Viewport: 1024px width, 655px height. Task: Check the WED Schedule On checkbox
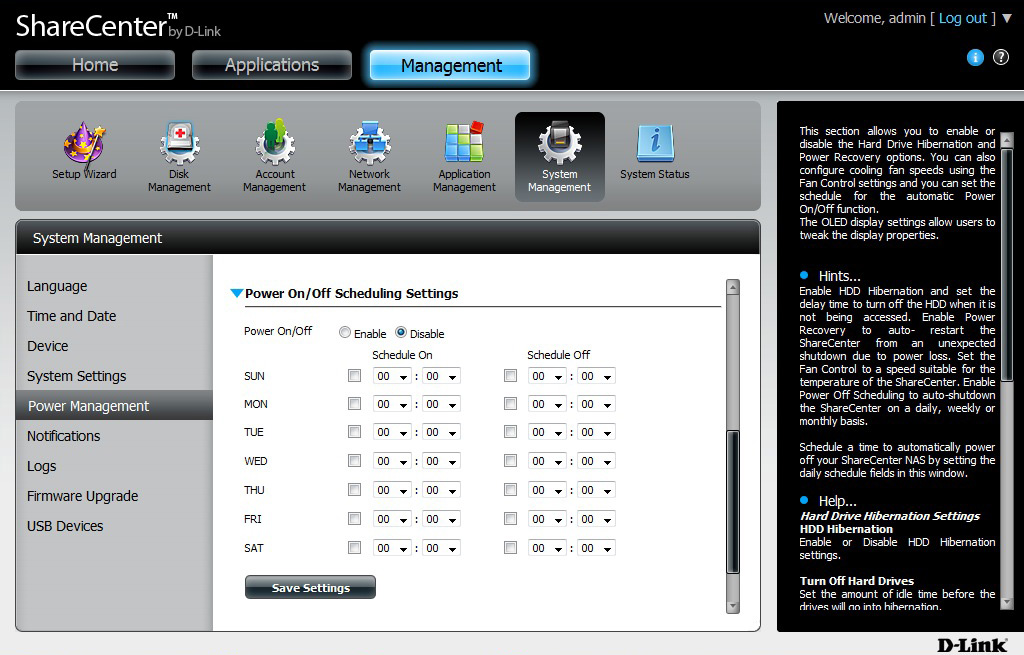(x=354, y=460)
